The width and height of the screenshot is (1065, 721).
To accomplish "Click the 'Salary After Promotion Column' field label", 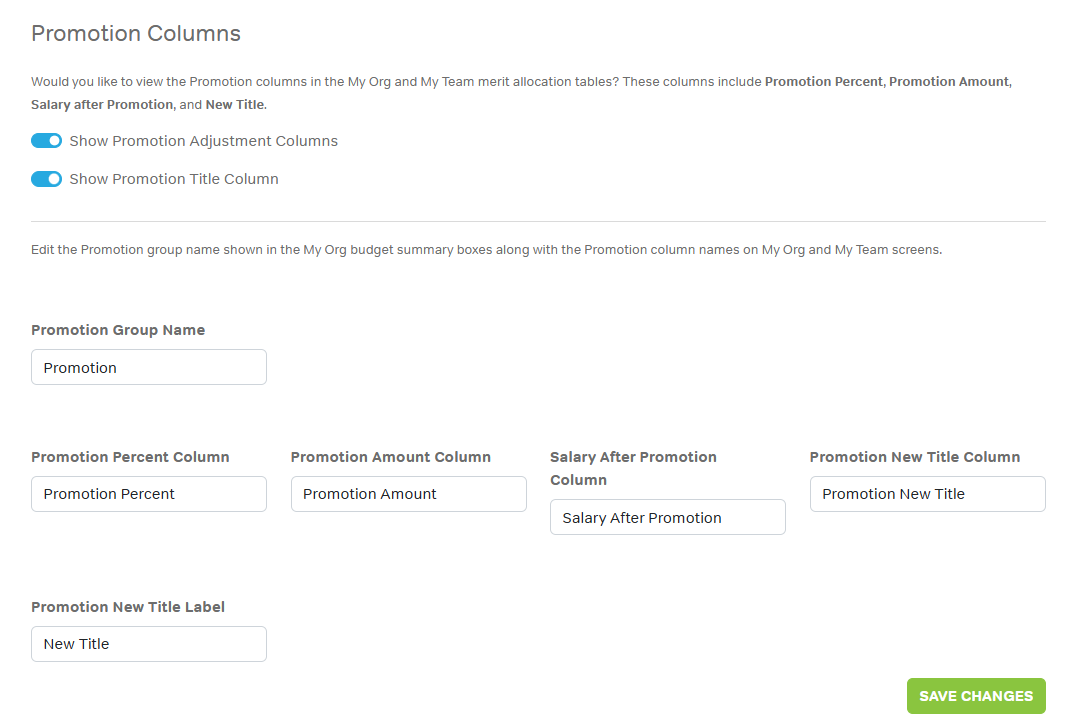I will (x=633, y=468).
